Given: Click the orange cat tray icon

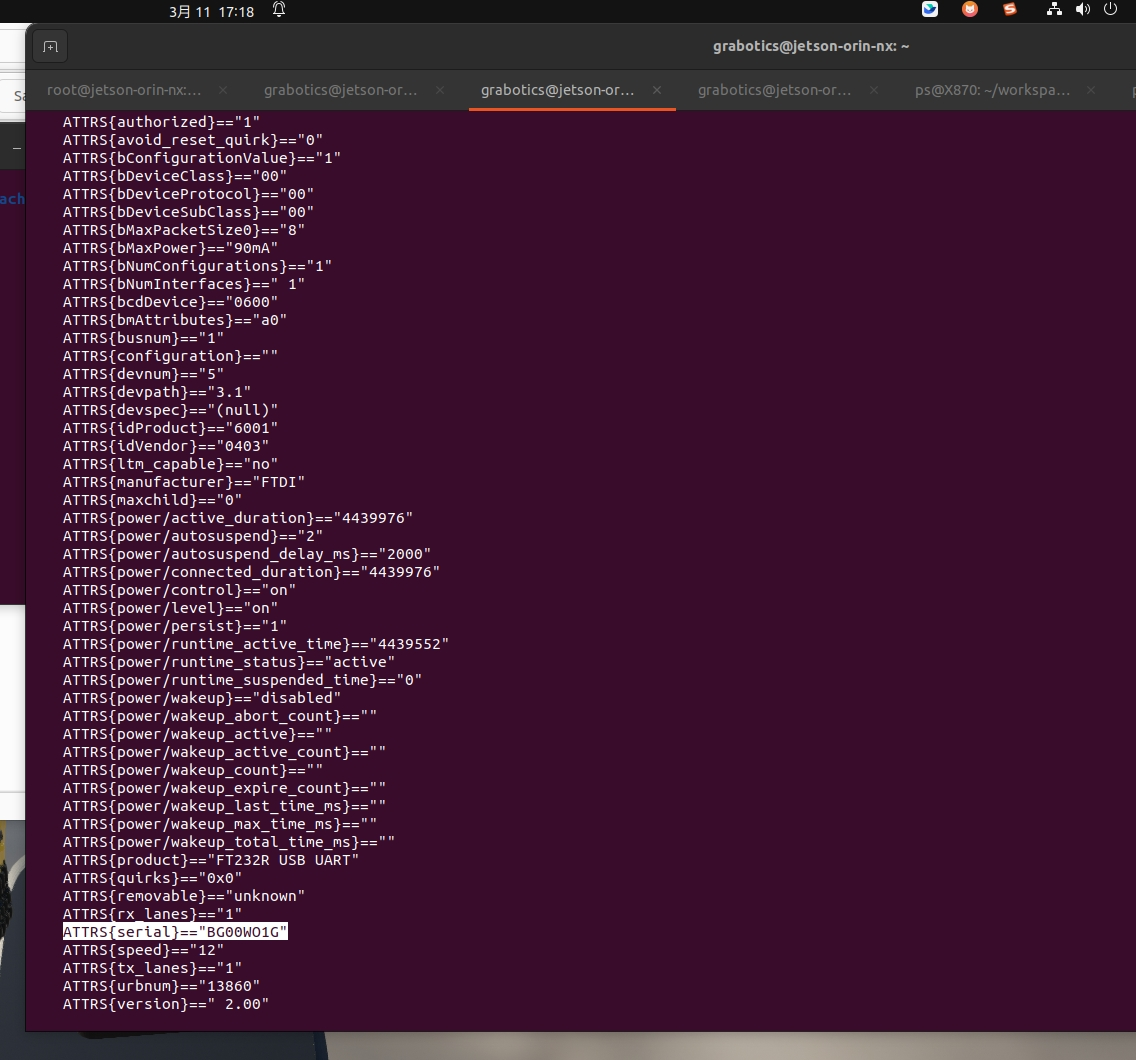Looking at the screenshot, I should click(x=970, y=10).
